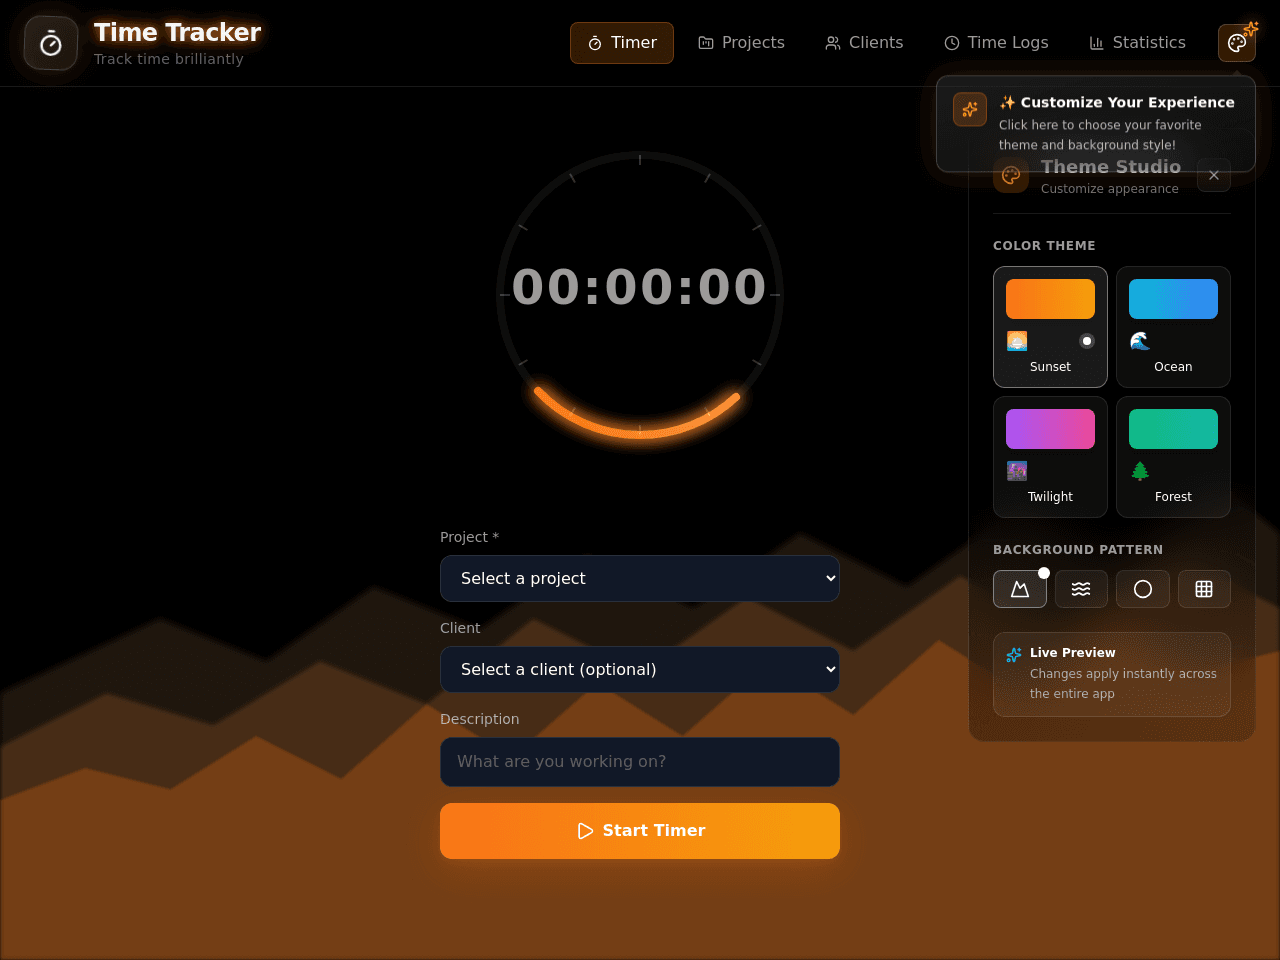The height and width of the screenshot is (960, 1280).
Task: Select the mountain background pattern
Action: 1020,589
